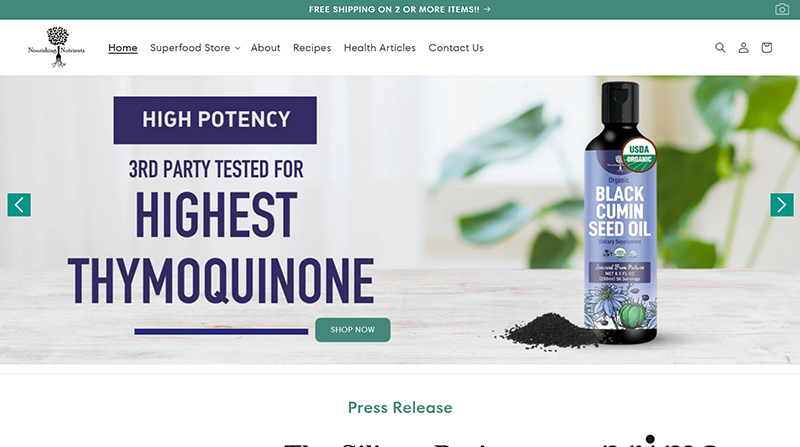Click the camera icon in top banner

782,9
